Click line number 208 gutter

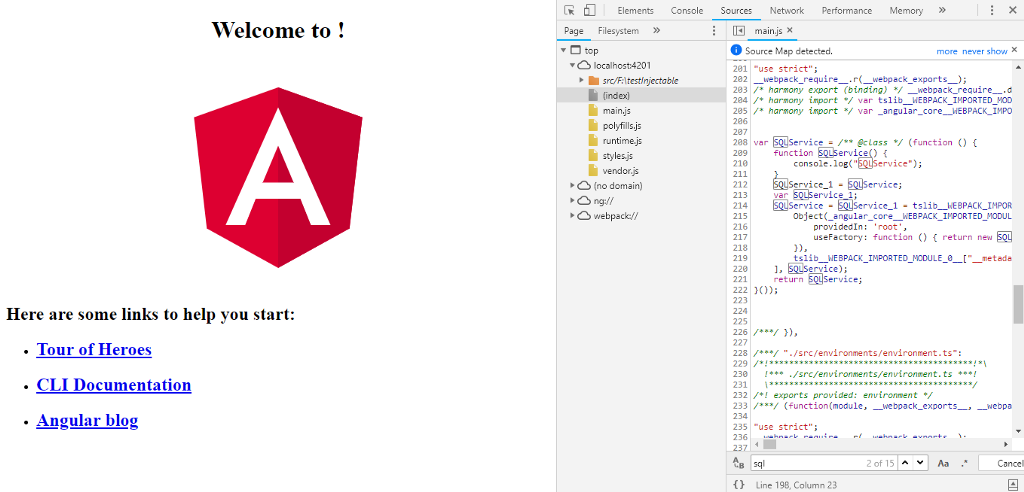pos(739,142)
